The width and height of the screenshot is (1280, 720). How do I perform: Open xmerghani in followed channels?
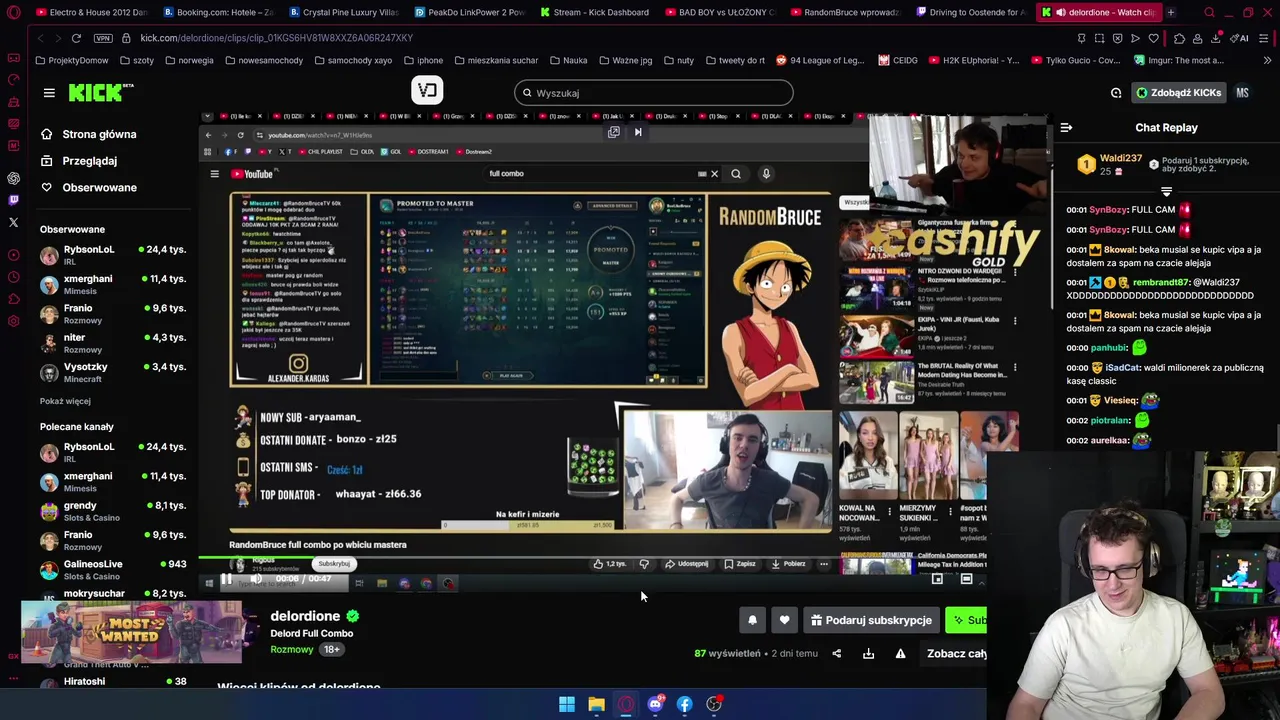(113, 284)
